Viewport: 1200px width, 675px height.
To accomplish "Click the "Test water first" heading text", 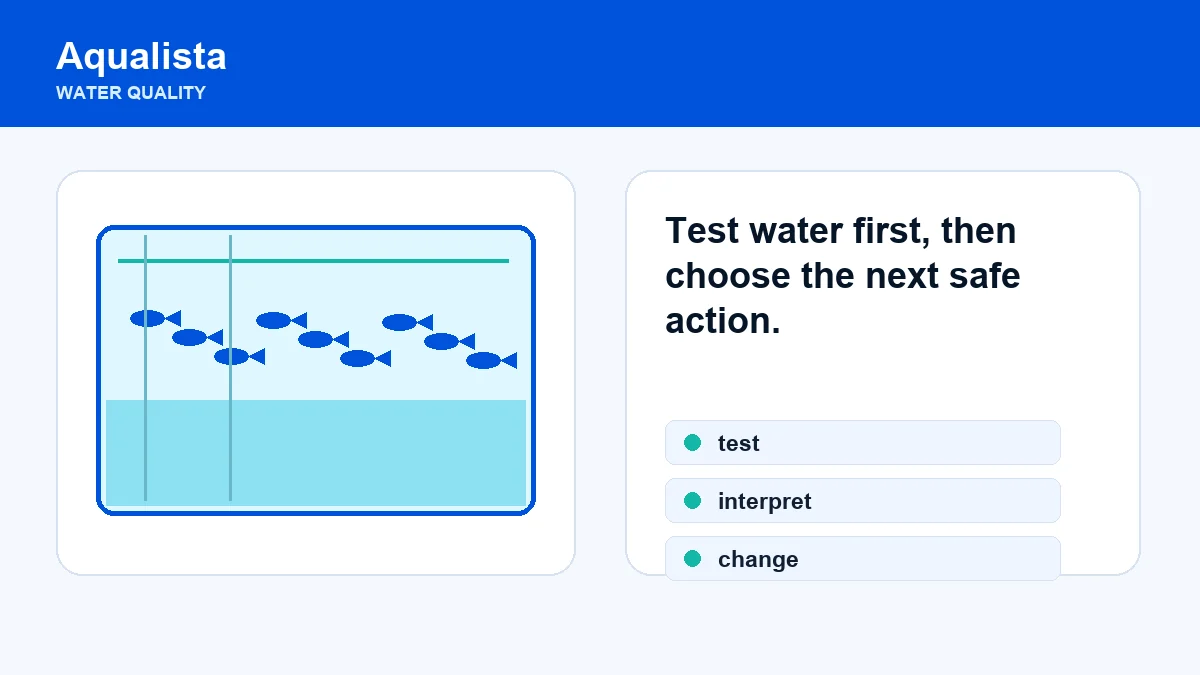I will coord(841,275).
